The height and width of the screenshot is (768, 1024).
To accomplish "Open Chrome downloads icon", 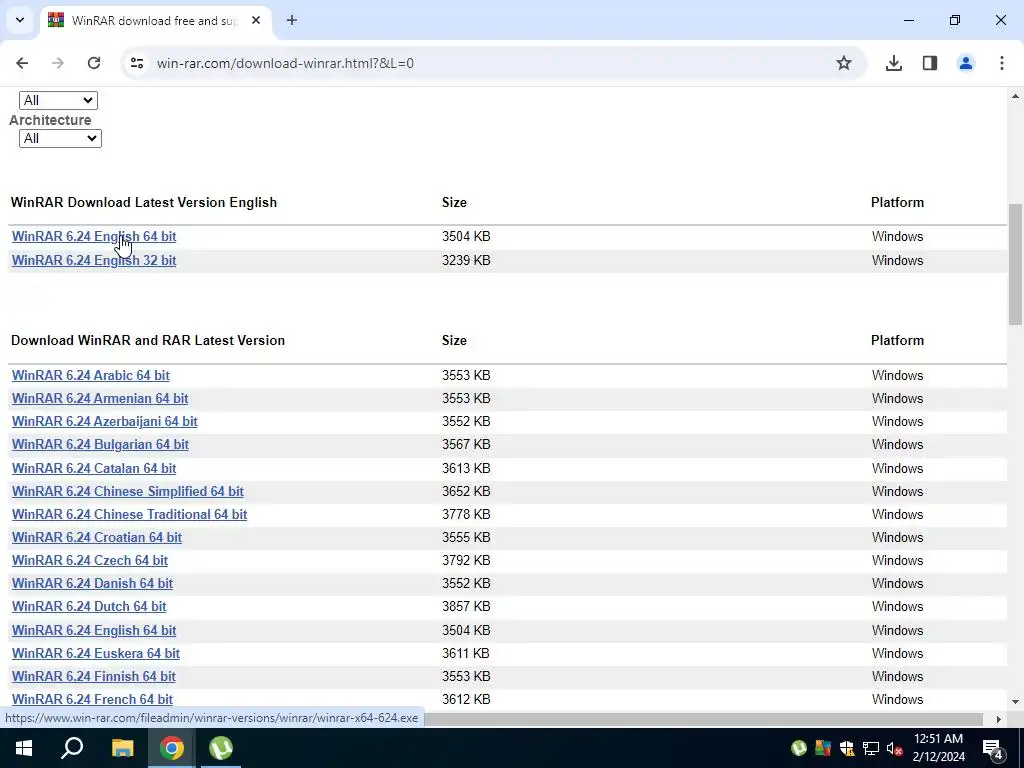I will coord(894,63).
